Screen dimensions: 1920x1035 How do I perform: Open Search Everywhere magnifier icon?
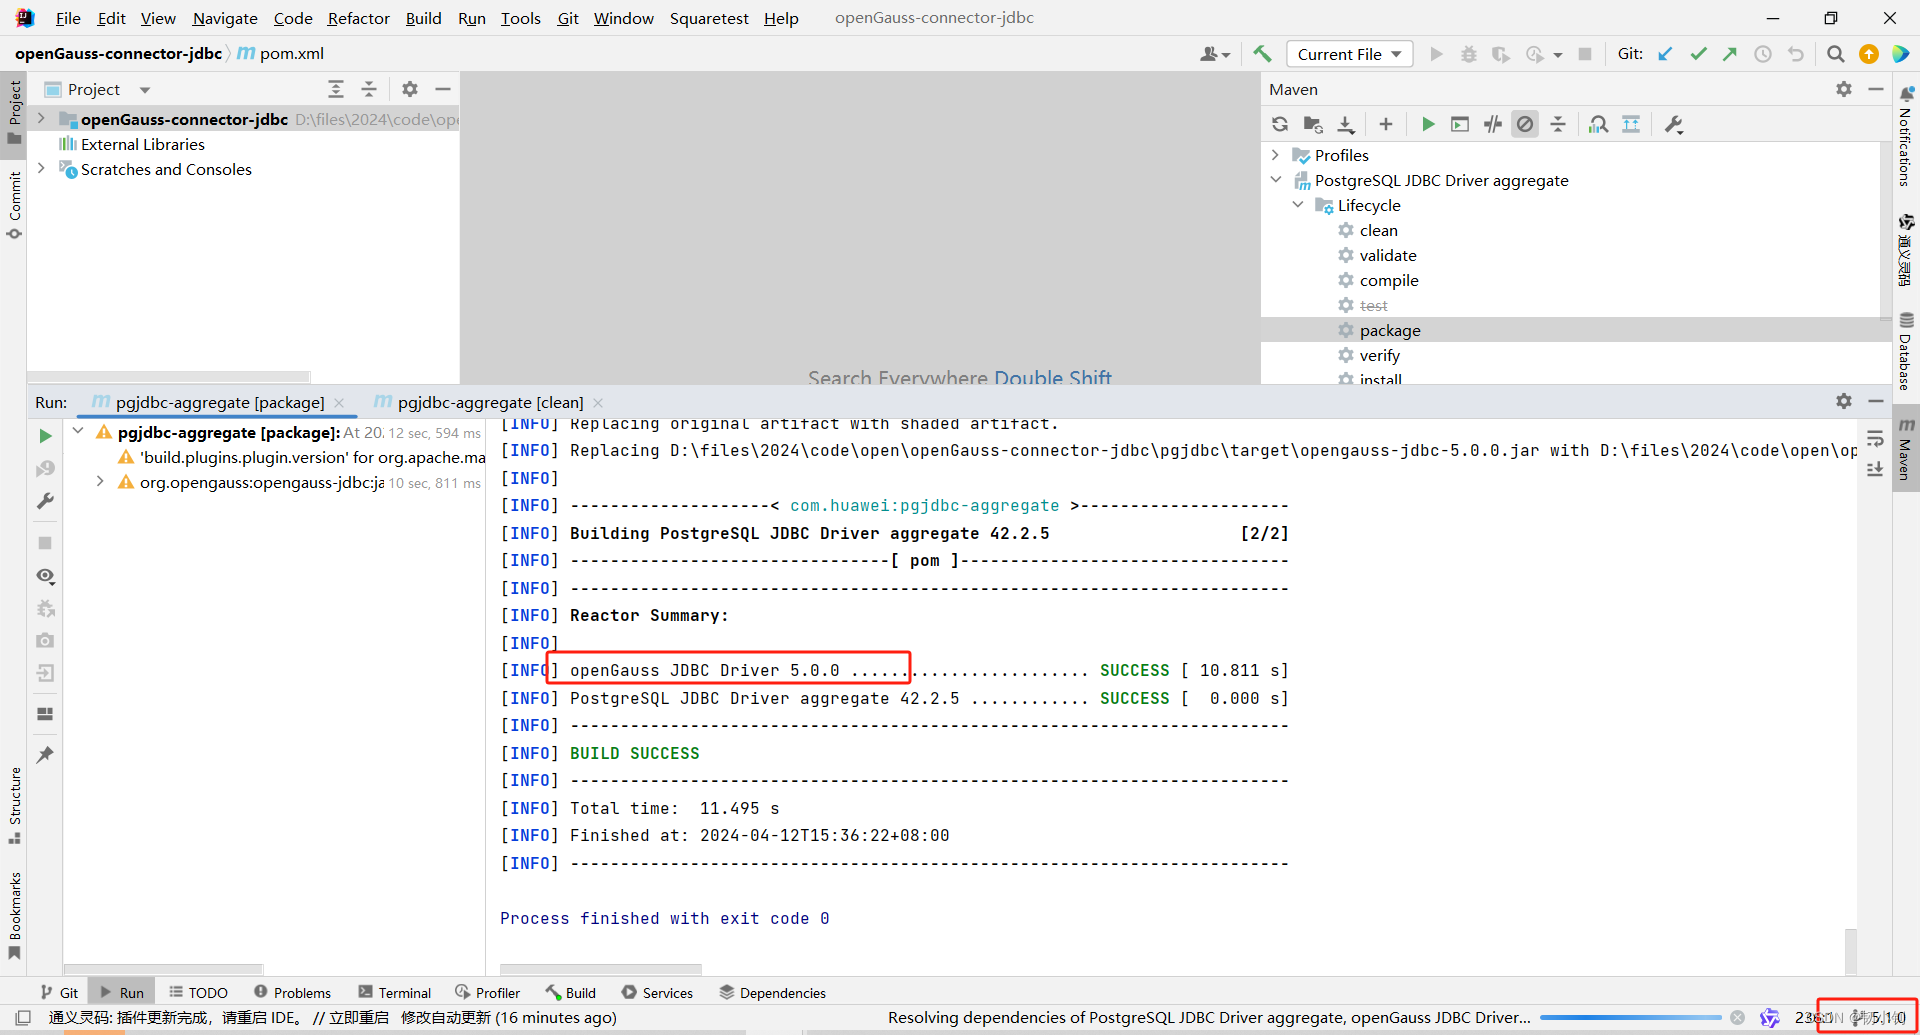pos(1835,54)
